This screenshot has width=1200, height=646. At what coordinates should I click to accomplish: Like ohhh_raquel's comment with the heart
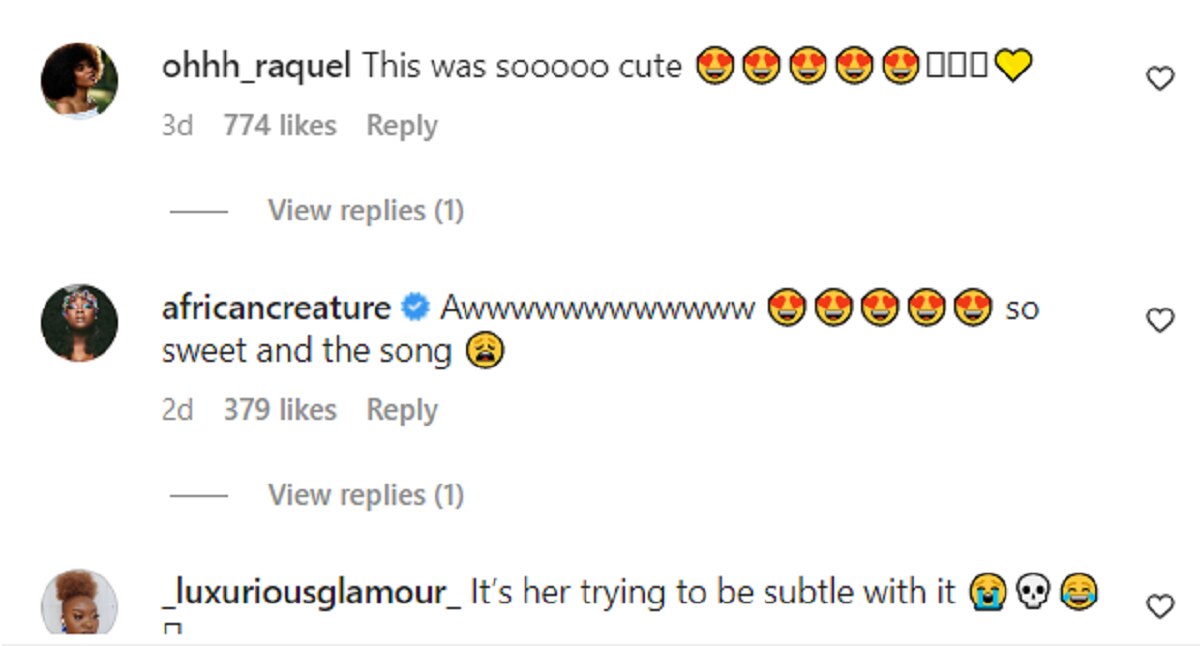click(x=1159, y=79)
